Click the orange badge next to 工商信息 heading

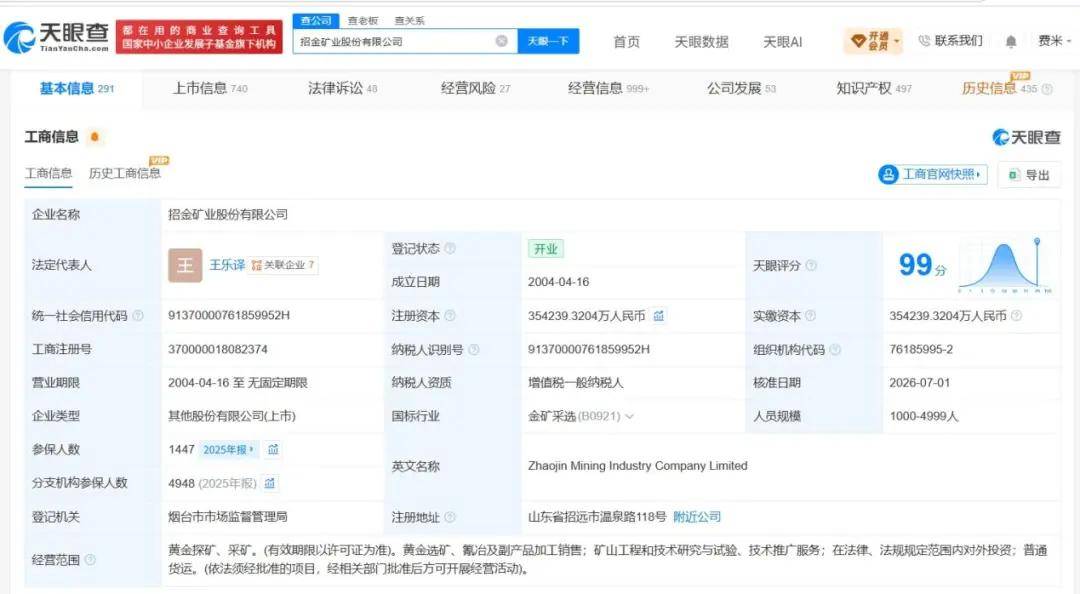pos(95,137)
